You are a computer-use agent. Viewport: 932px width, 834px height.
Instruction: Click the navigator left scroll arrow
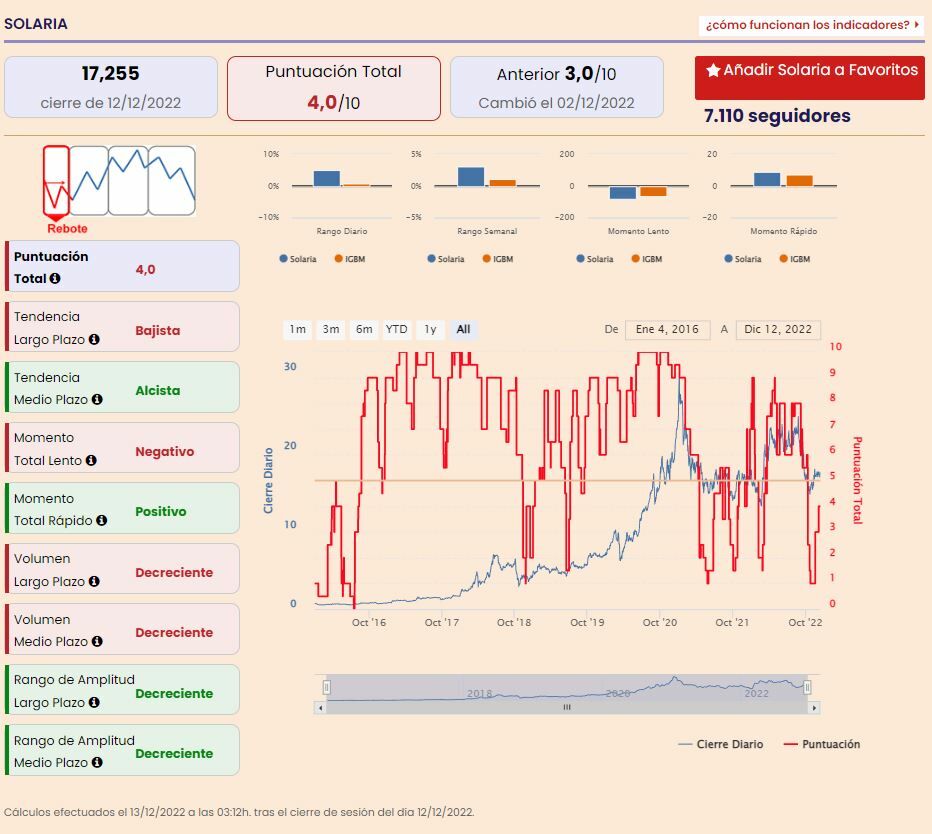coord(320,707)
